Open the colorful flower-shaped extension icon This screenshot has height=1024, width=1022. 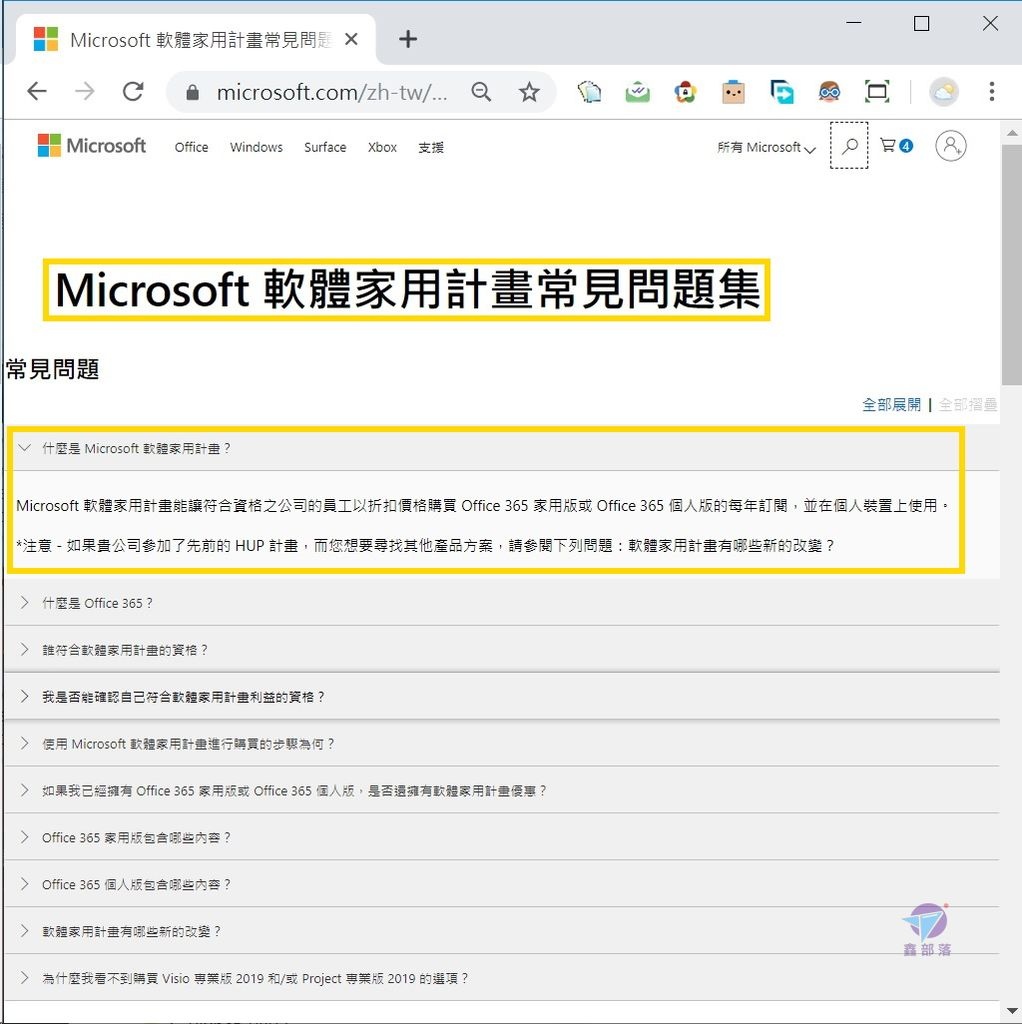pyautogui.click(x=685, y=92)
